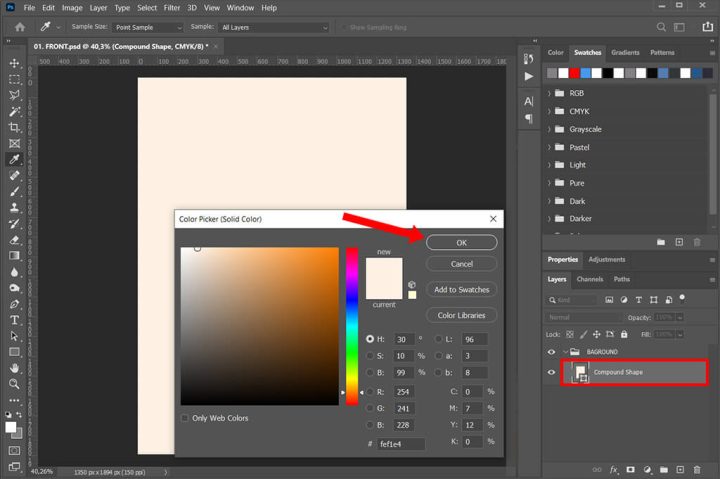The height and width of the screenshot is (479, 720).
Task: Switch to the Gradients tab
Action: pos(625,52)
